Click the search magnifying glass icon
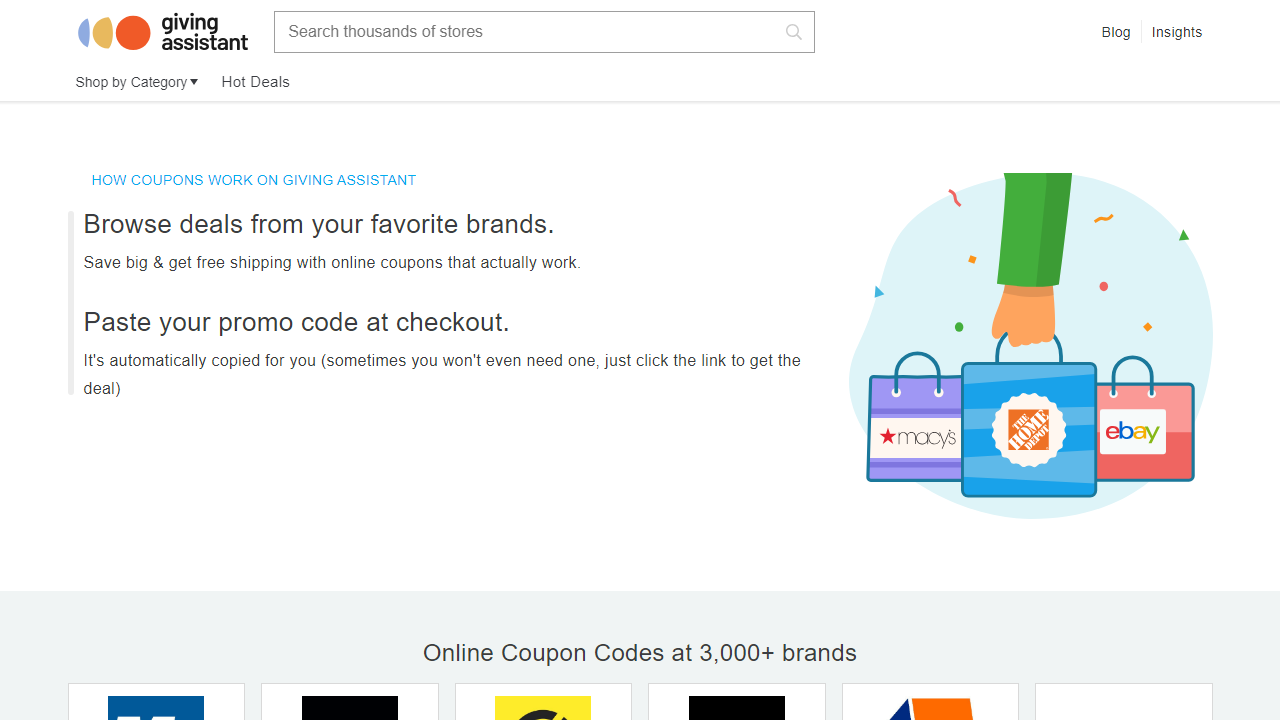The width and height of the screenshot is (1280, 720). coord(793,32)
